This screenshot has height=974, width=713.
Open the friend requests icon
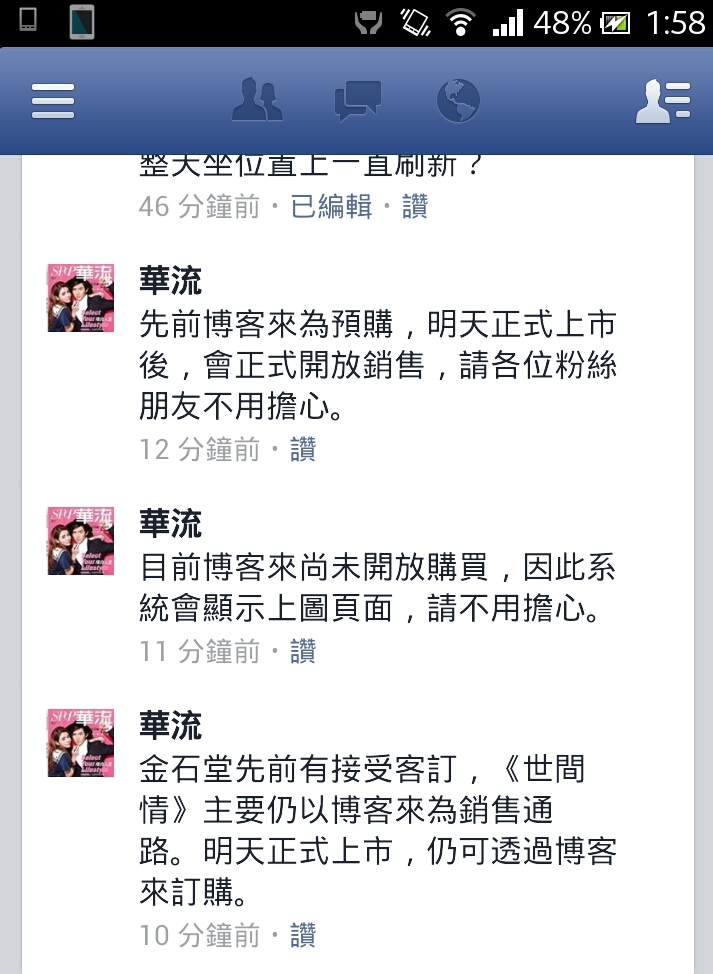(257, 99)
